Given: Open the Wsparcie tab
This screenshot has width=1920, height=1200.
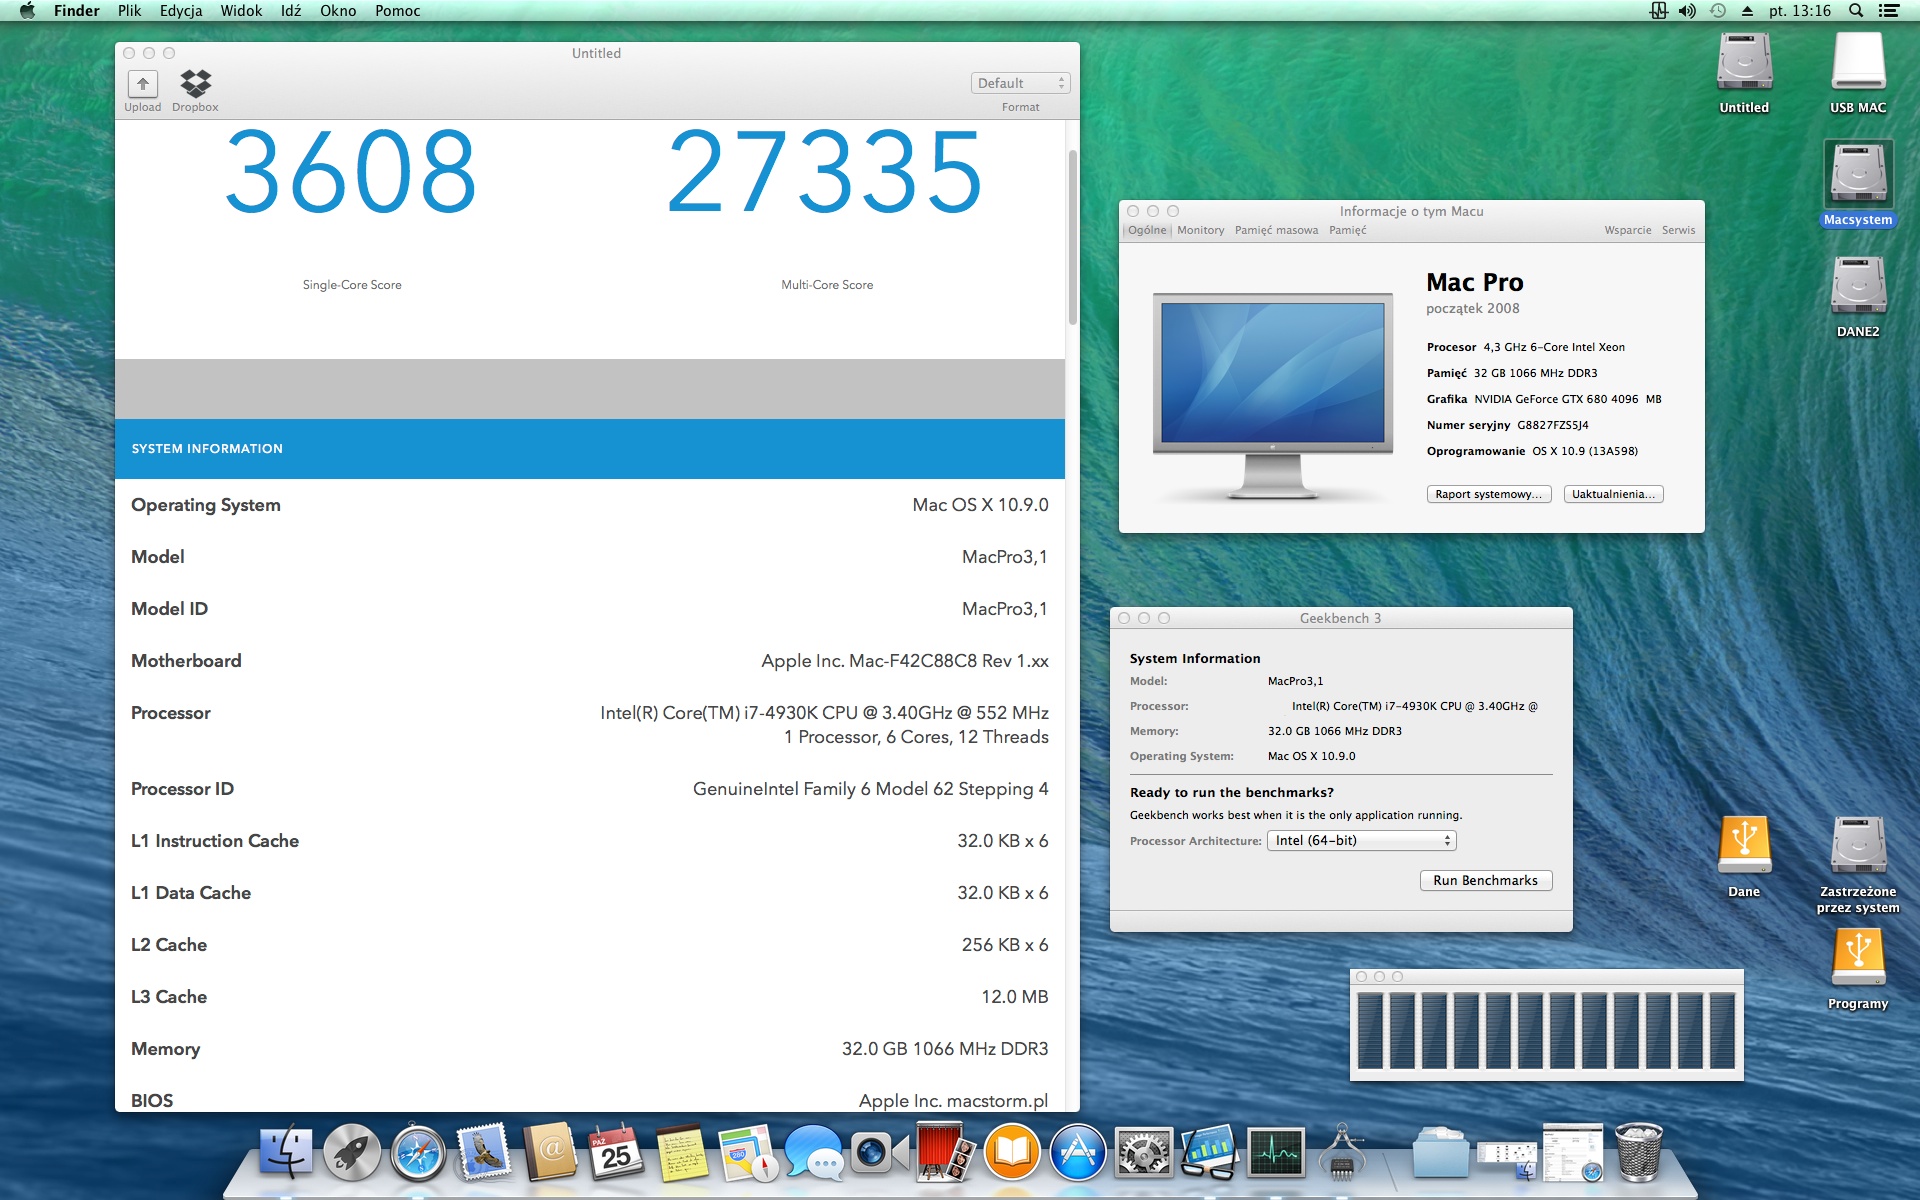Looking at the screenshot, I should [x=1628, y=230].
